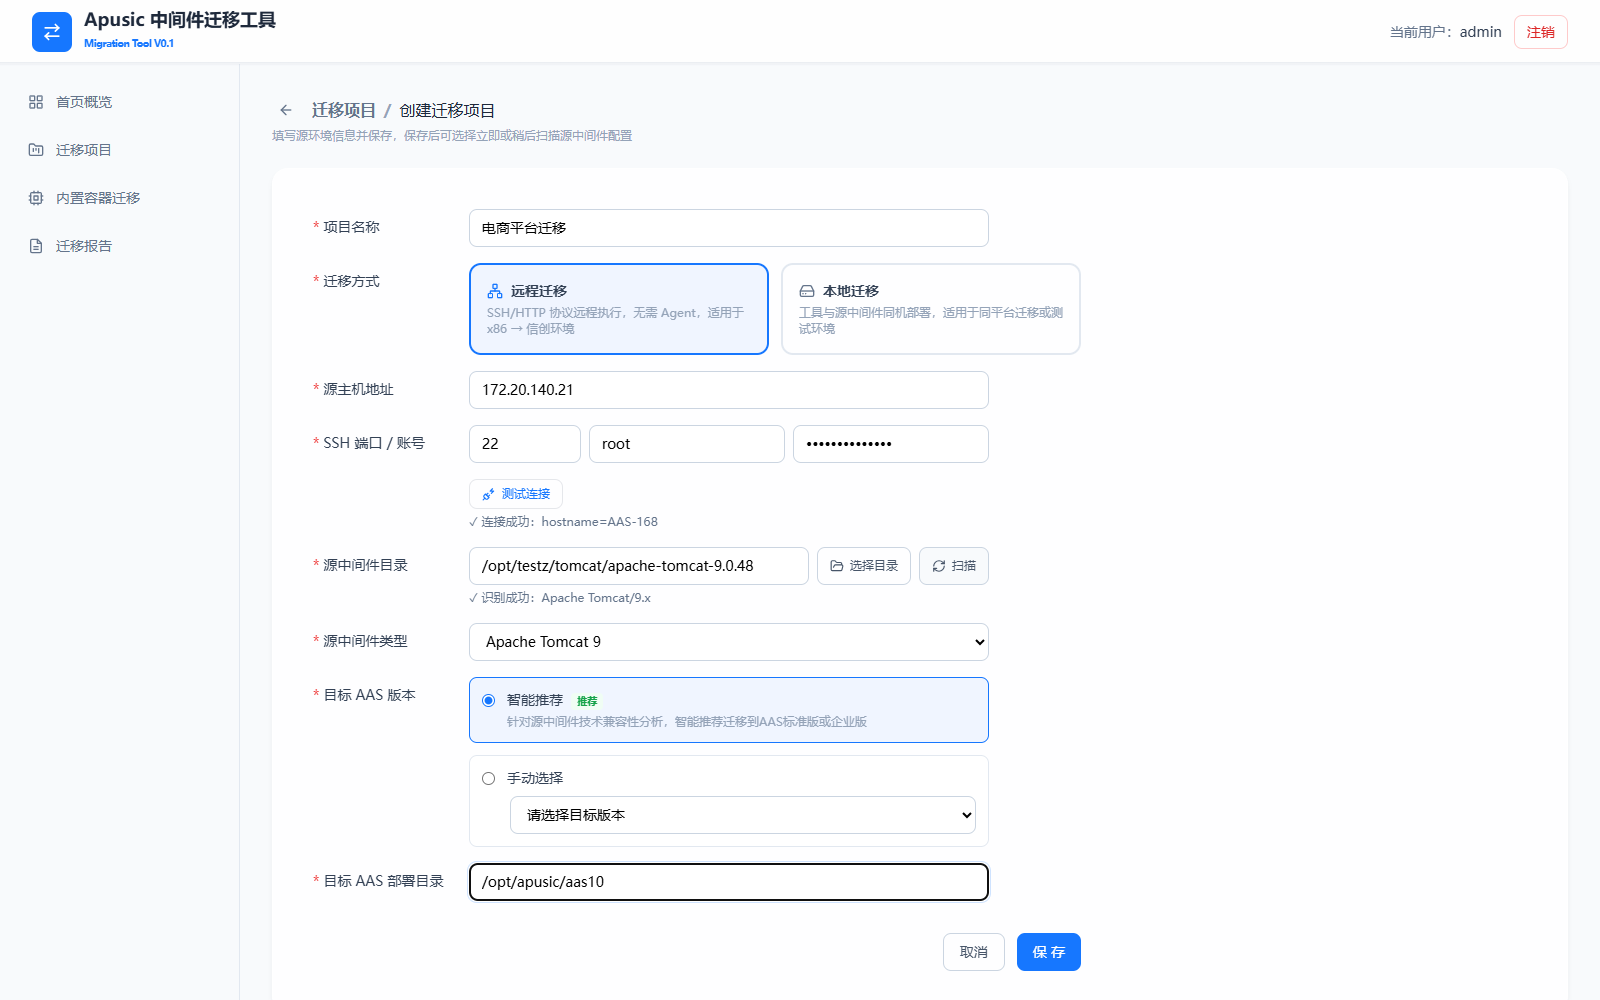Click the 项目名称 input field
The width and height of the screenshot is (1600, 1000).
point(729,228)
